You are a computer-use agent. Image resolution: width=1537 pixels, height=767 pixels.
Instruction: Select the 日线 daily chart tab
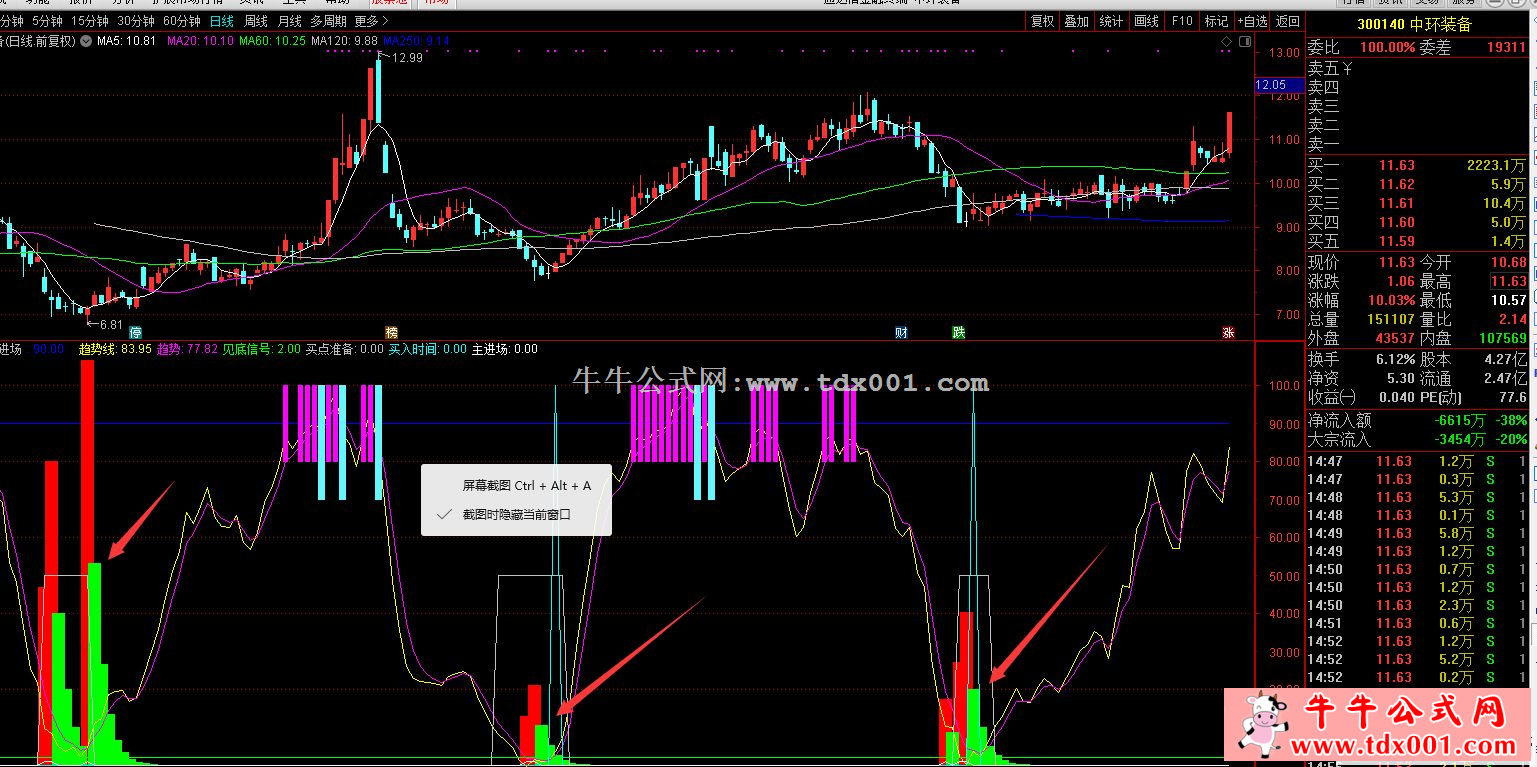(x=222, y=20)
